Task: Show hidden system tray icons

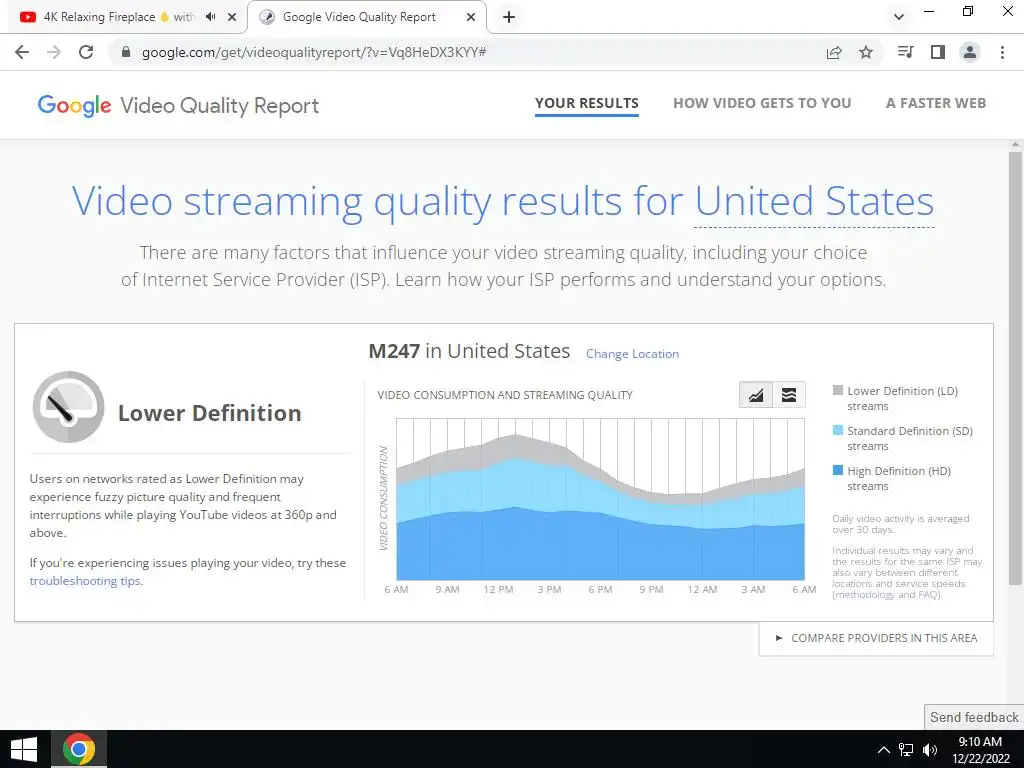Action: tap(883, 750)
